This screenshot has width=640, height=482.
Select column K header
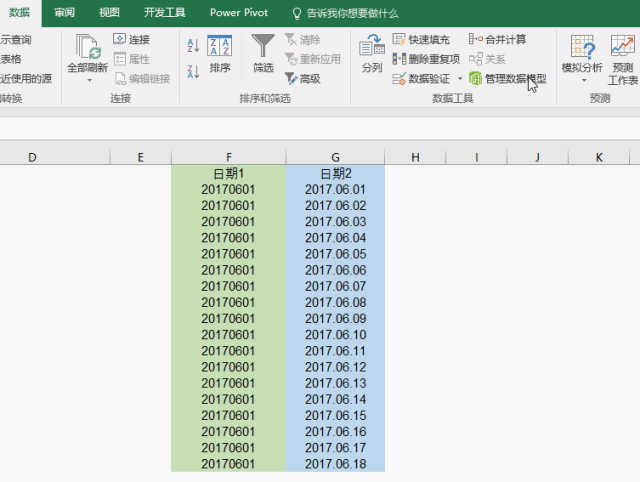[x=599, y=157]
